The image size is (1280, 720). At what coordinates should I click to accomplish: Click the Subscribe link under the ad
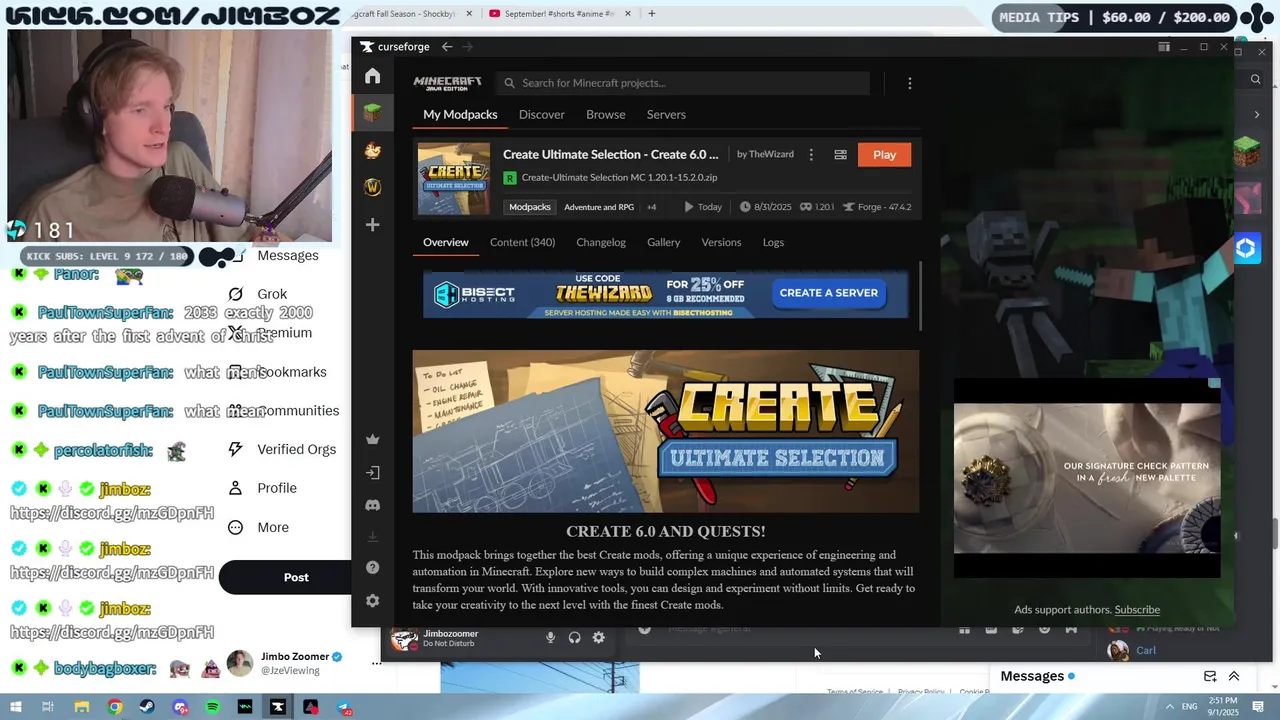1137,610
